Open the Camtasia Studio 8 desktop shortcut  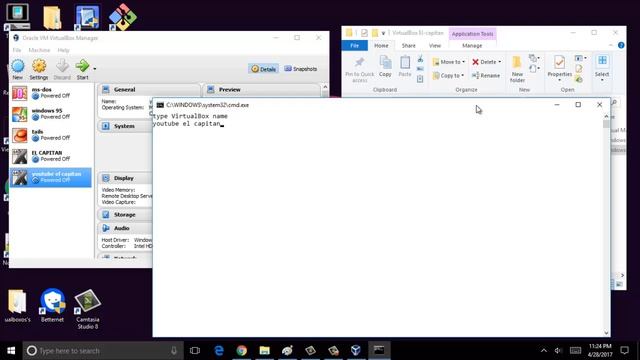pyautogui.click(x=87, y=309)
